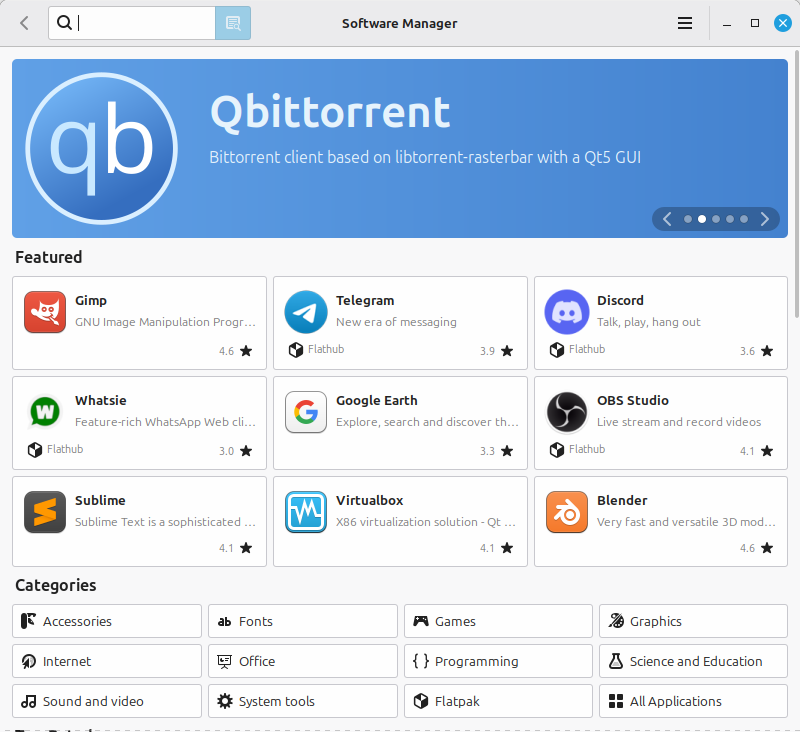Open the Science and Education category
The width and height of the screenshot is (800, 732).
[x=693, y=661]
